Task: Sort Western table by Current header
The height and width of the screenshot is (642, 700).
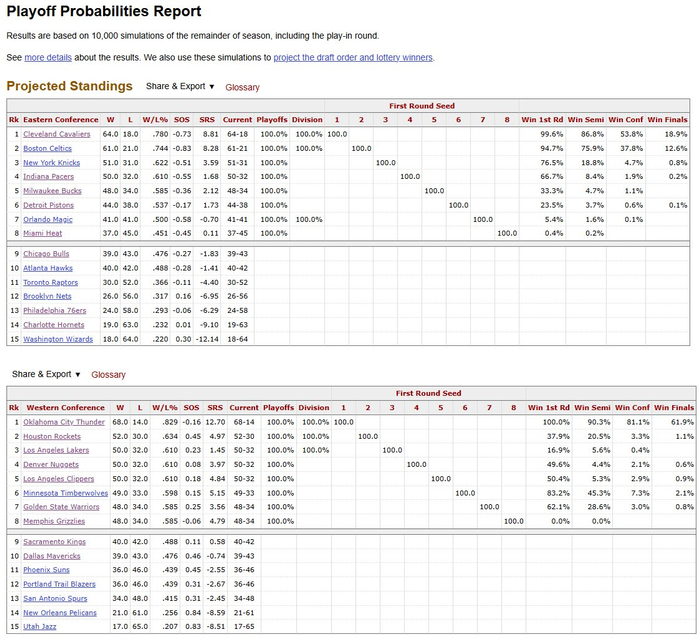Action: coord(244,408)
